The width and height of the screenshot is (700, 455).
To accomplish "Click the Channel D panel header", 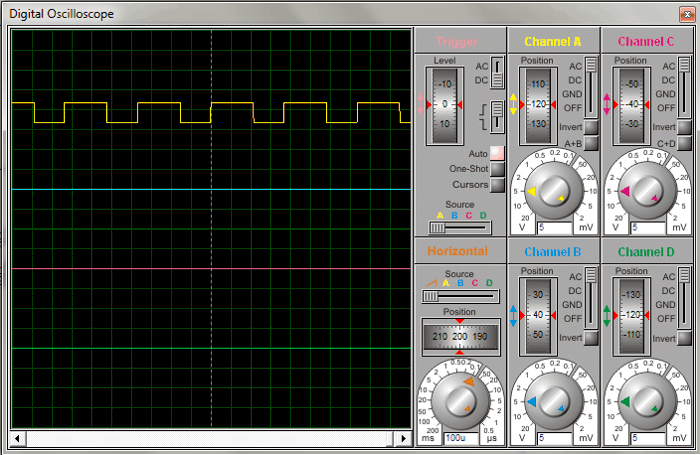I will [646, 252].
